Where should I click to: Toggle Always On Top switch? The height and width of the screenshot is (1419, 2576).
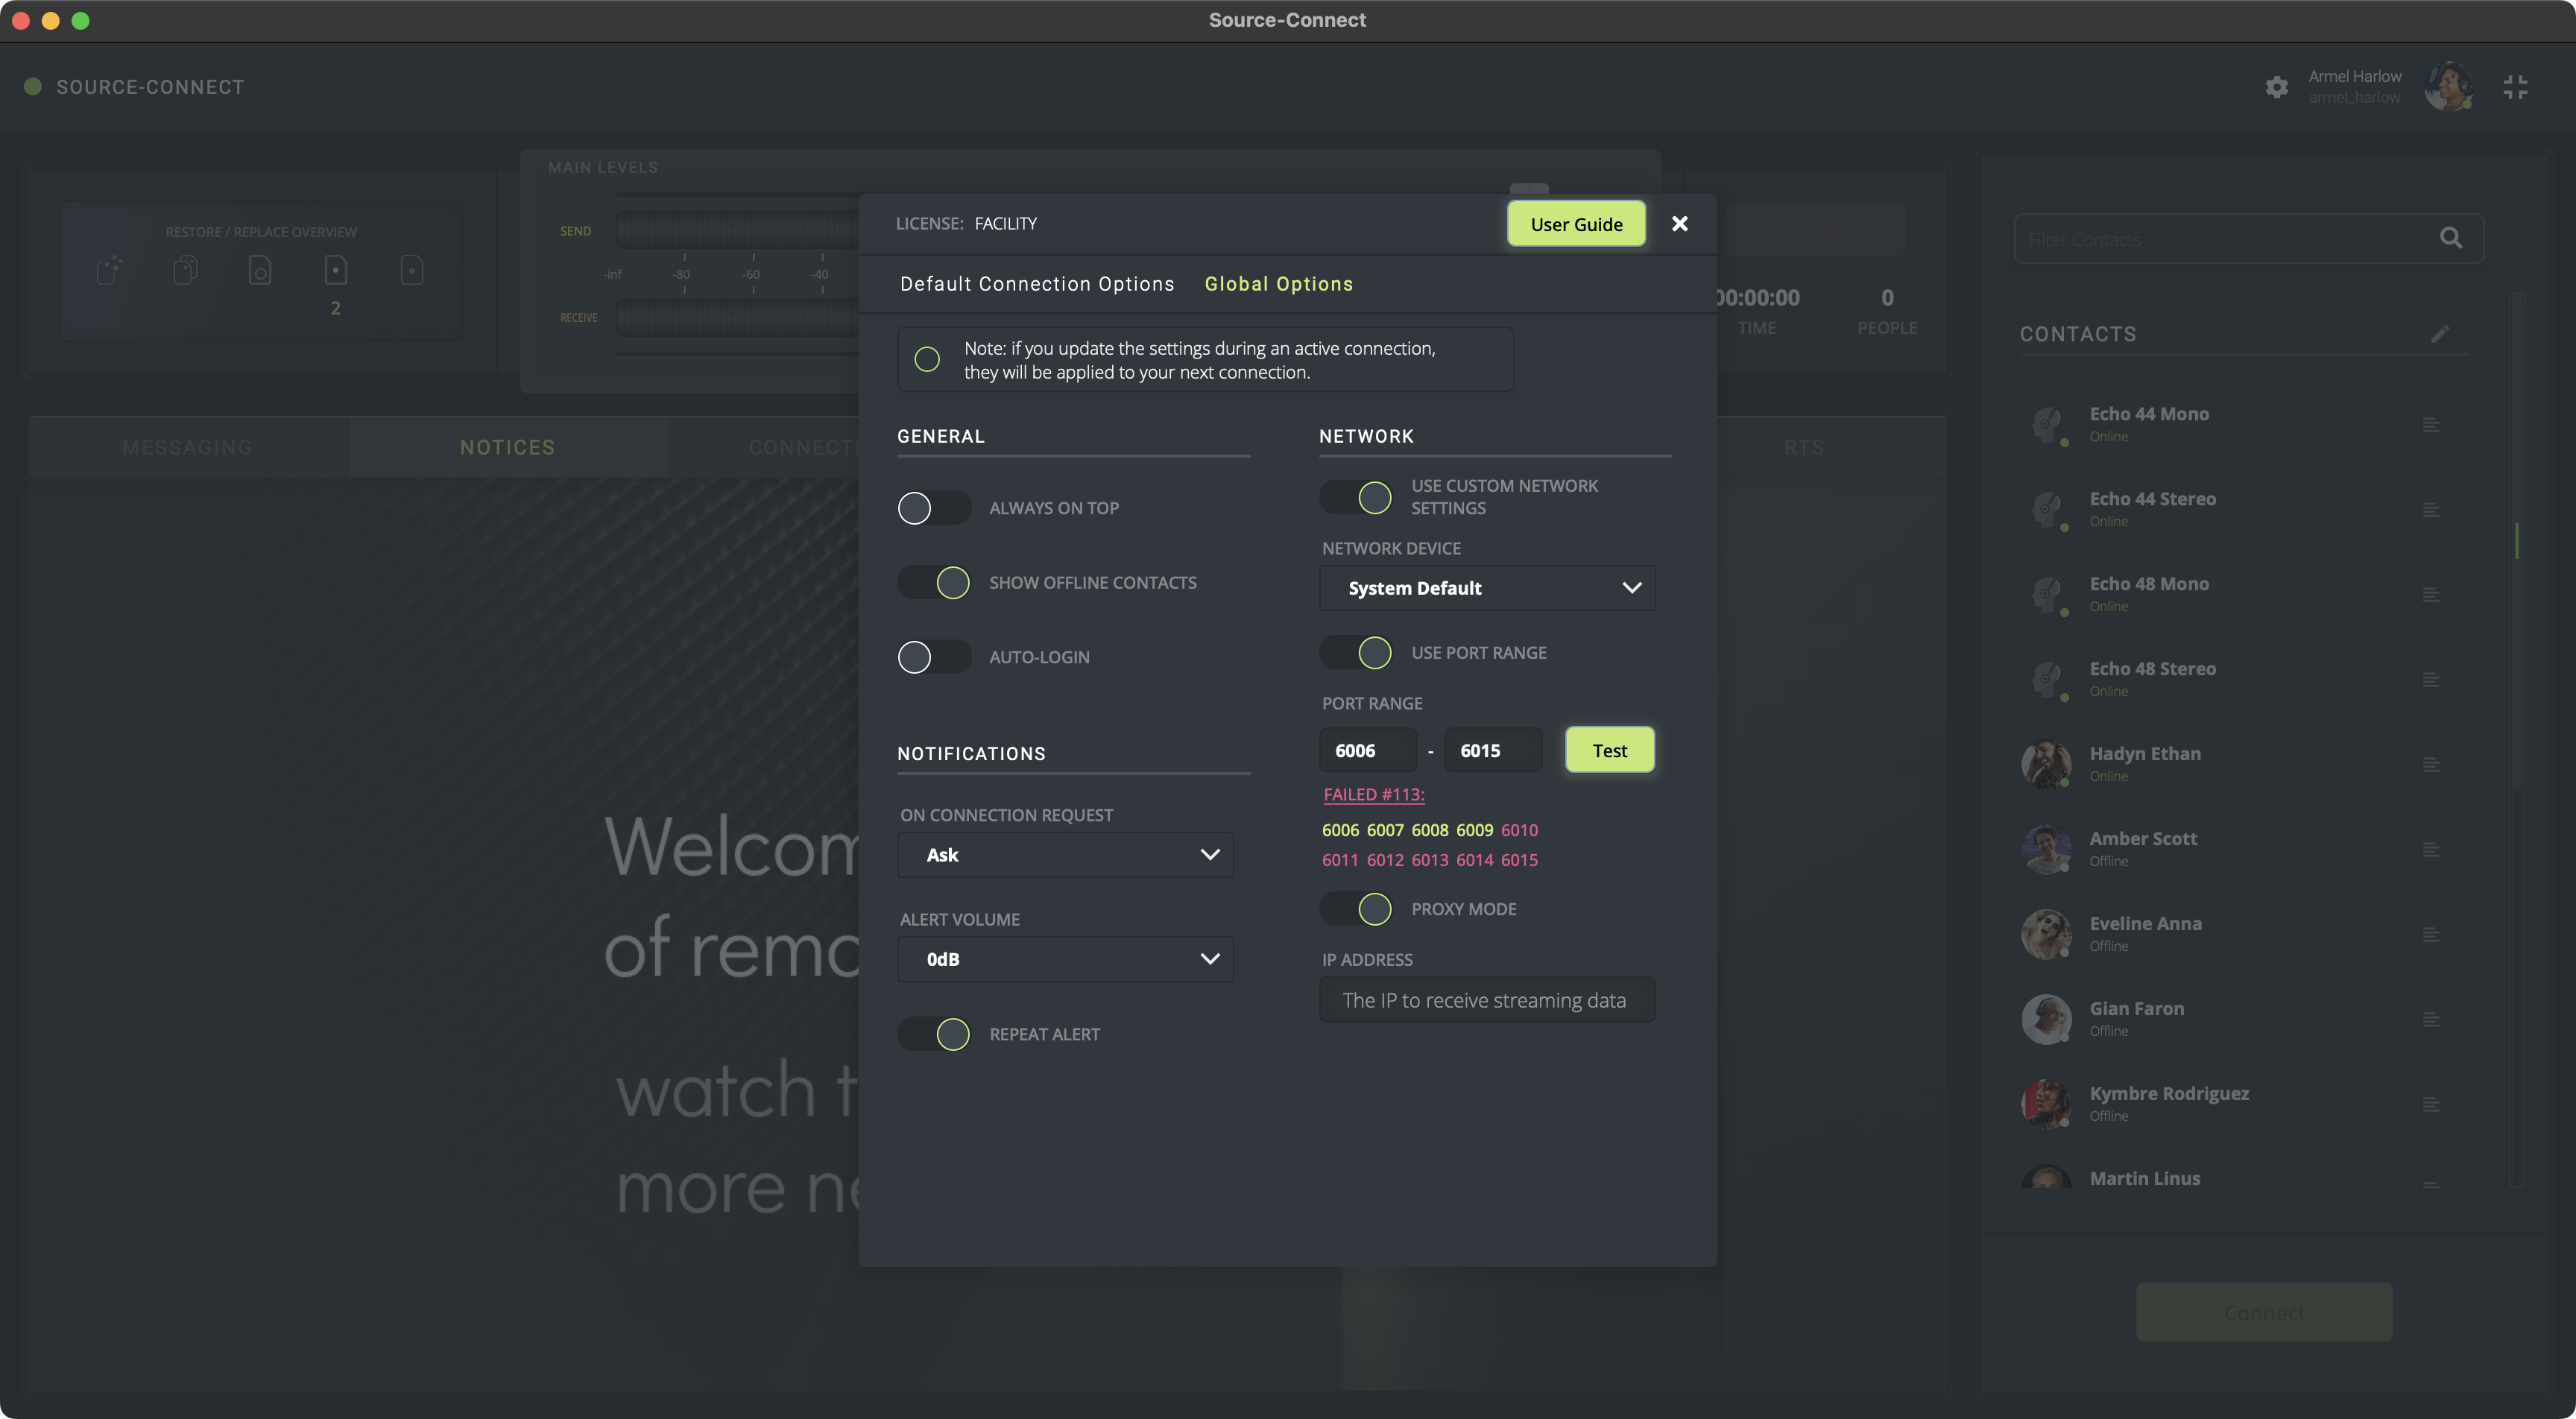click(x=933, y=508)
